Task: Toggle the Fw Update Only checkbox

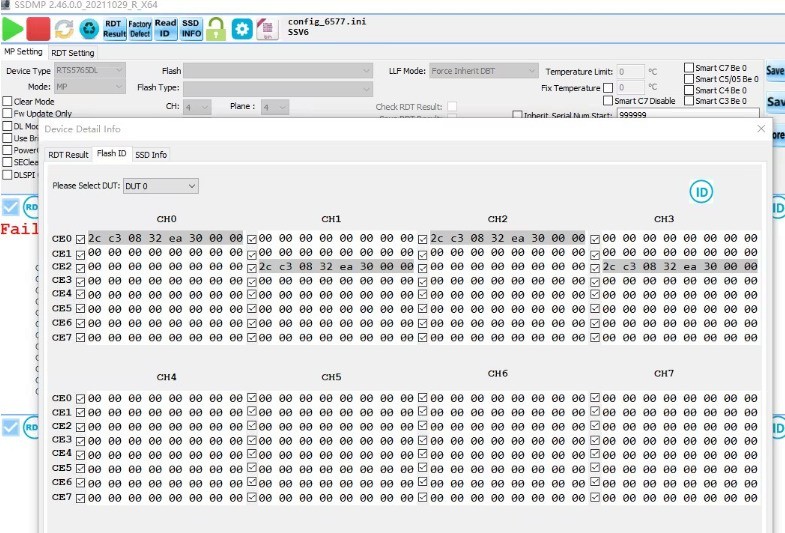Action: point(8,114)
